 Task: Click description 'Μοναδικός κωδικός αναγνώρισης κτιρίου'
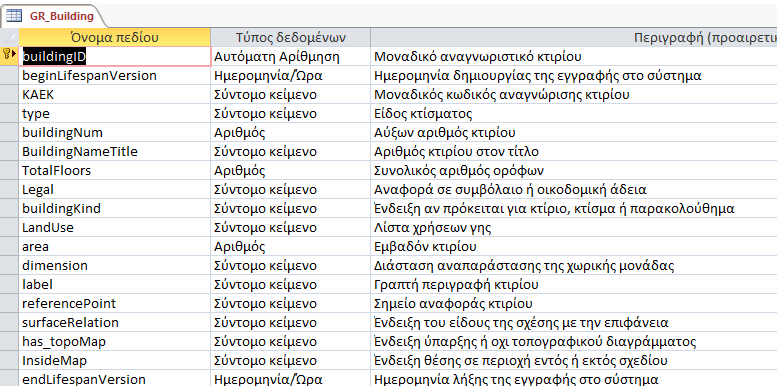[x=501, y=94]
